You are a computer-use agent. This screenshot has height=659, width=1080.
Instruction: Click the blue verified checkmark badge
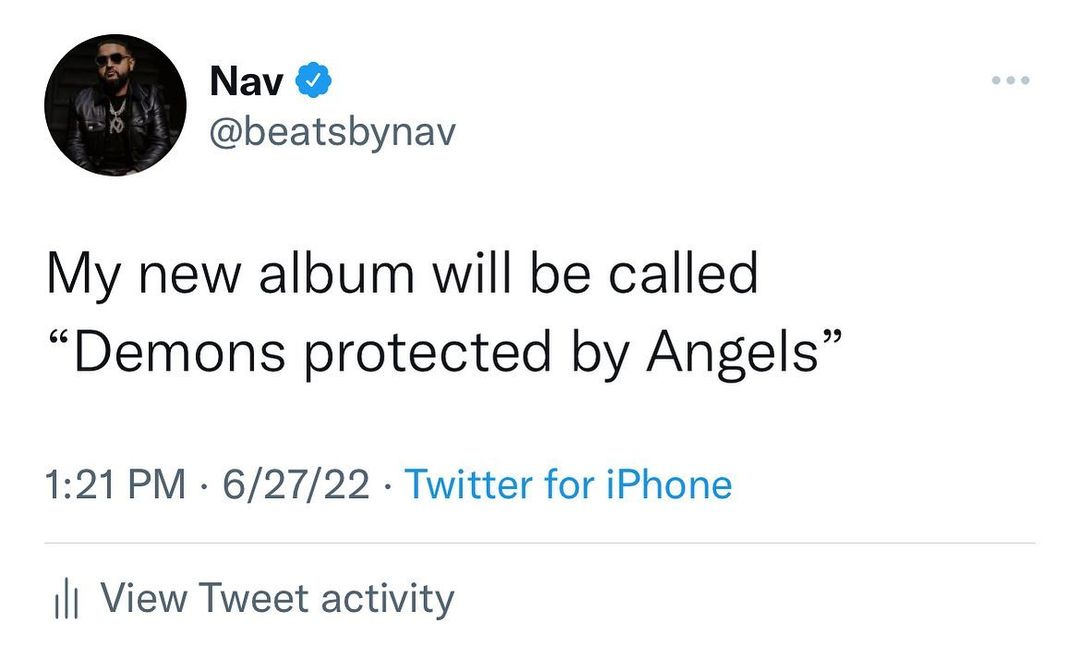[313, 81]
